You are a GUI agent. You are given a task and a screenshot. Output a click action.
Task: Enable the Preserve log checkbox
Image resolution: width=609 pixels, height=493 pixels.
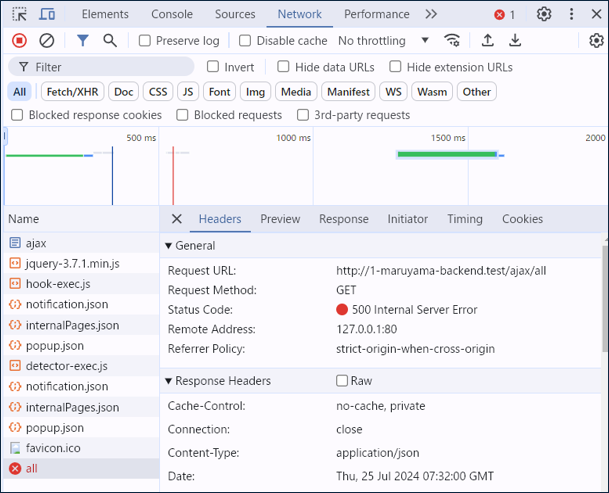click(145, 41)
